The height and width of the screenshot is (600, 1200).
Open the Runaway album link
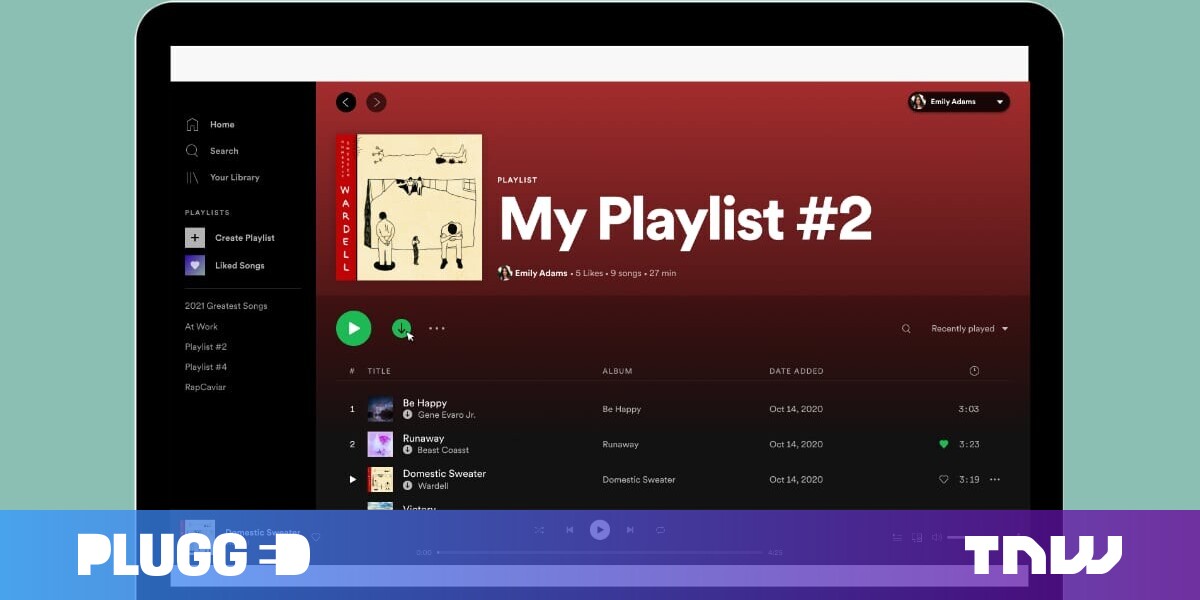[620, 444]
